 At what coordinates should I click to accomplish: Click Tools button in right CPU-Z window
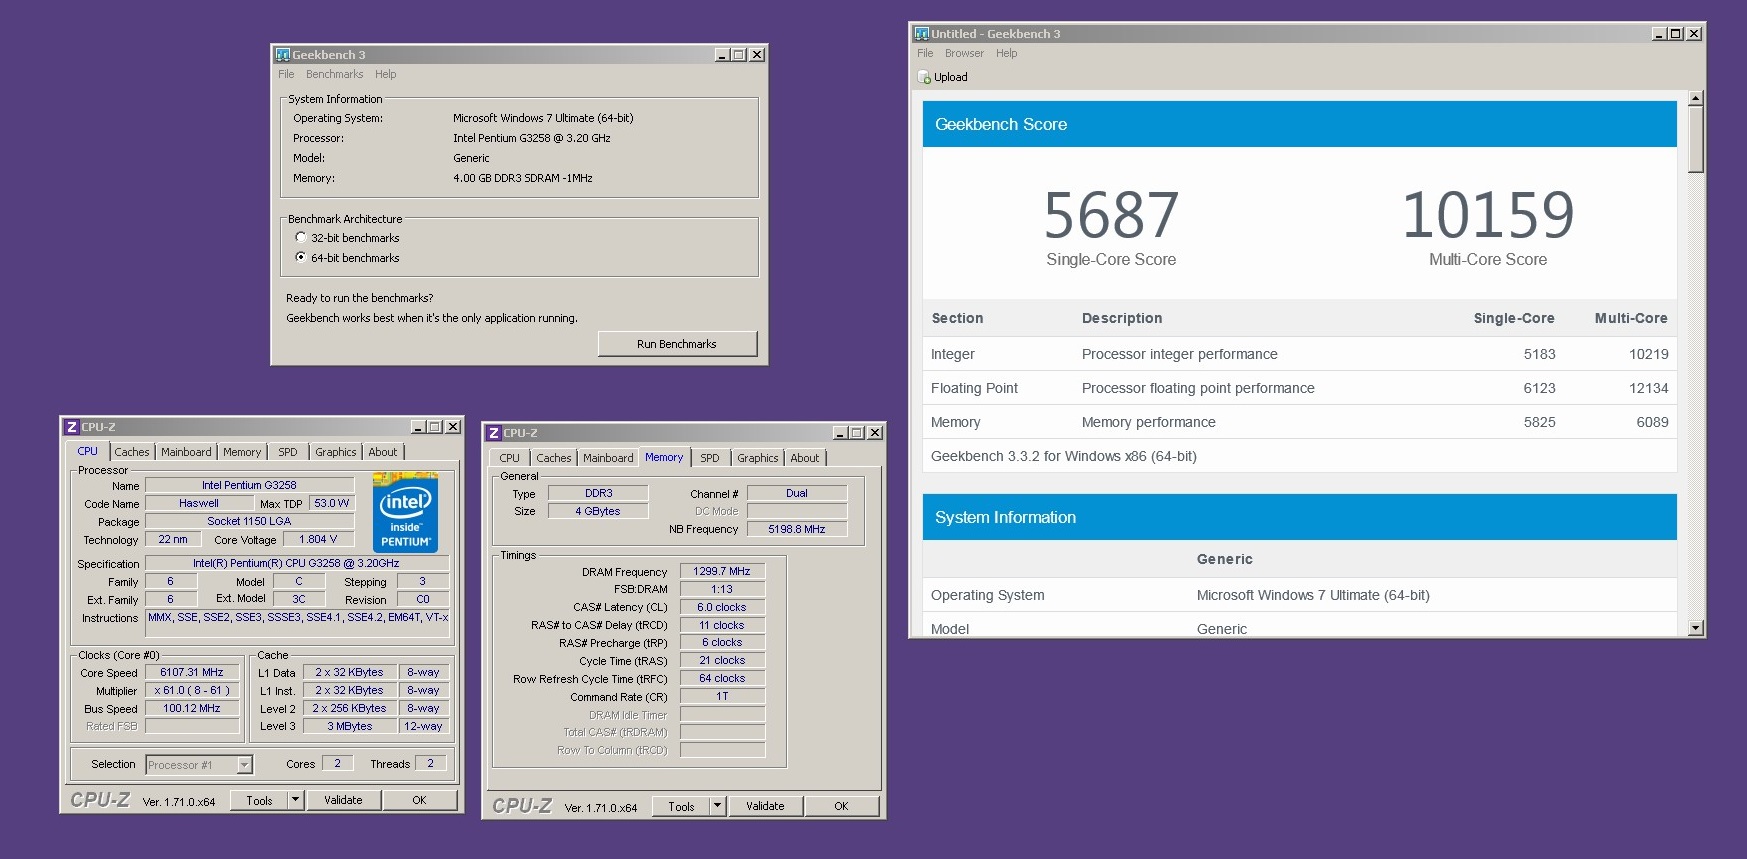point(681,806)
